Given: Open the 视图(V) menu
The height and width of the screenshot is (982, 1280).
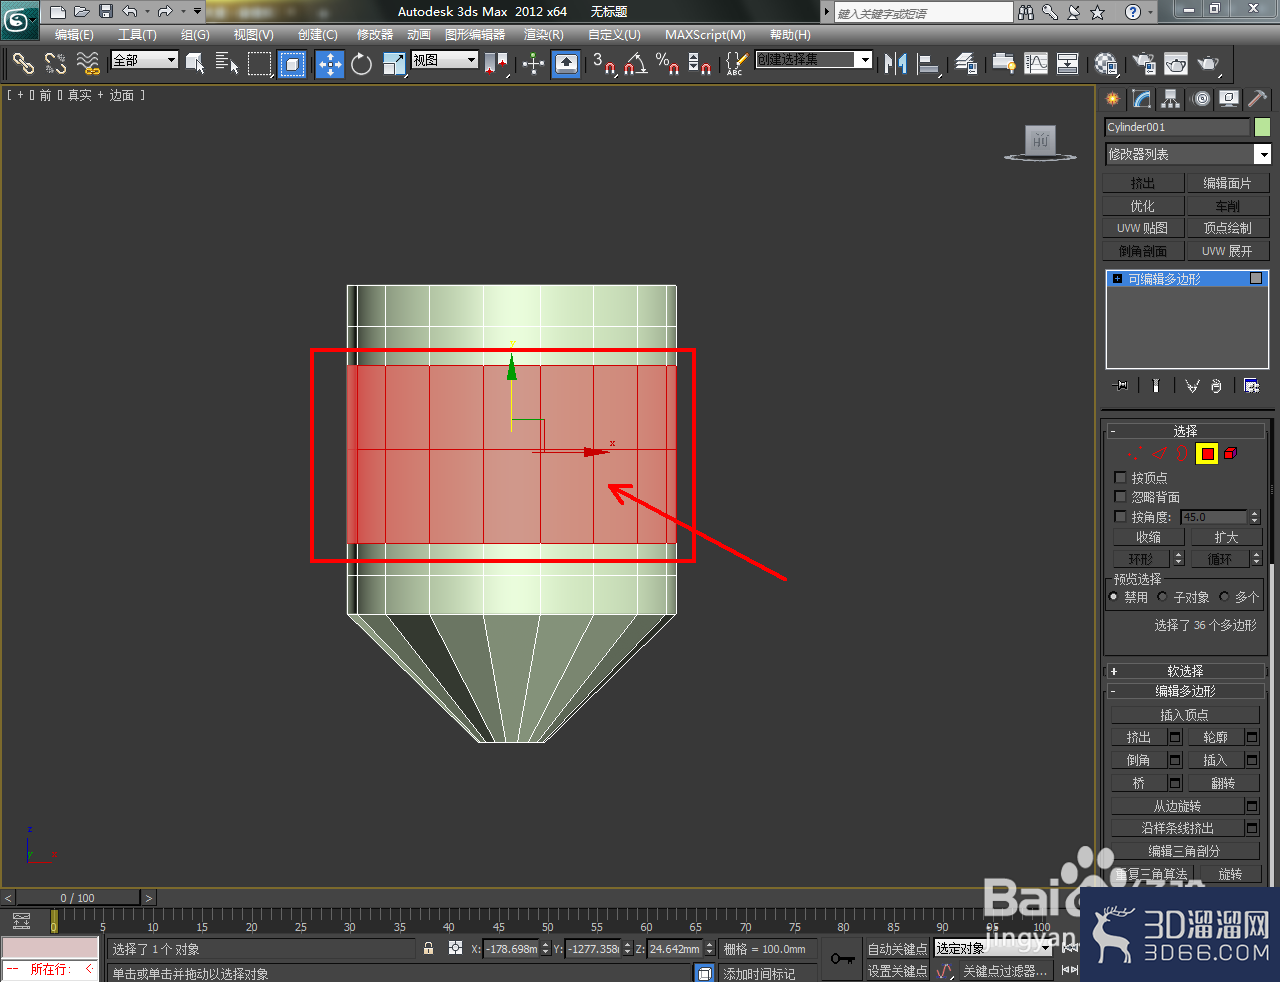Looking at the screenshot, I should [253, 35].
